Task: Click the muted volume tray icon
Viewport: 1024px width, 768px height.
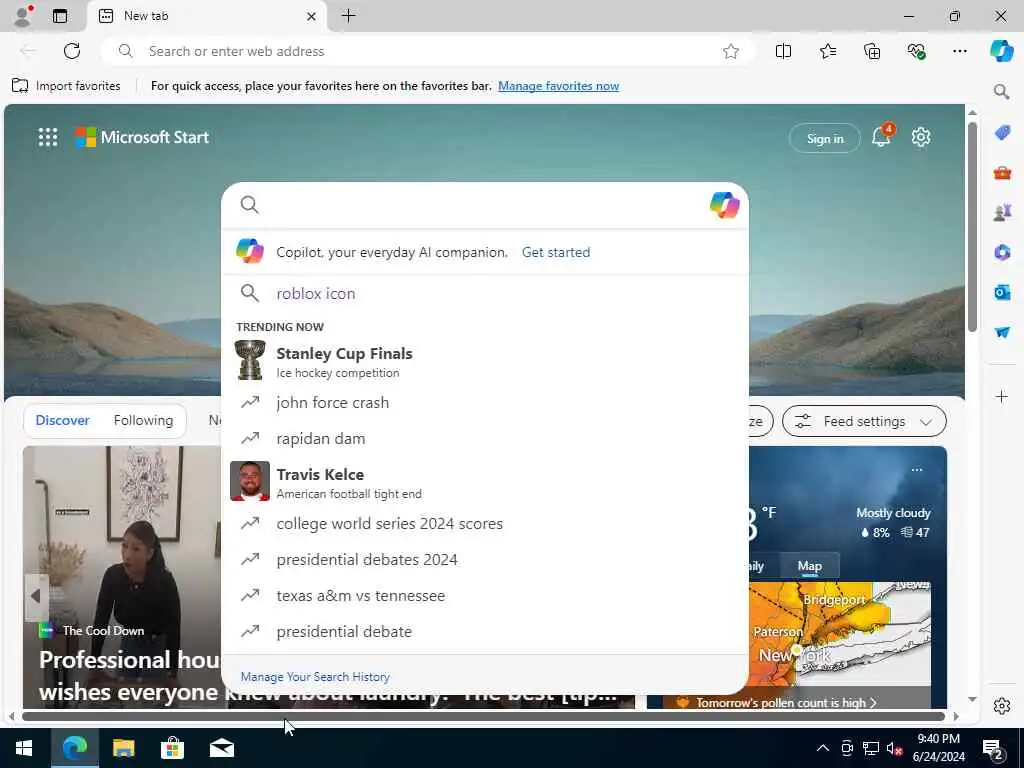Action: pos(894,748)
